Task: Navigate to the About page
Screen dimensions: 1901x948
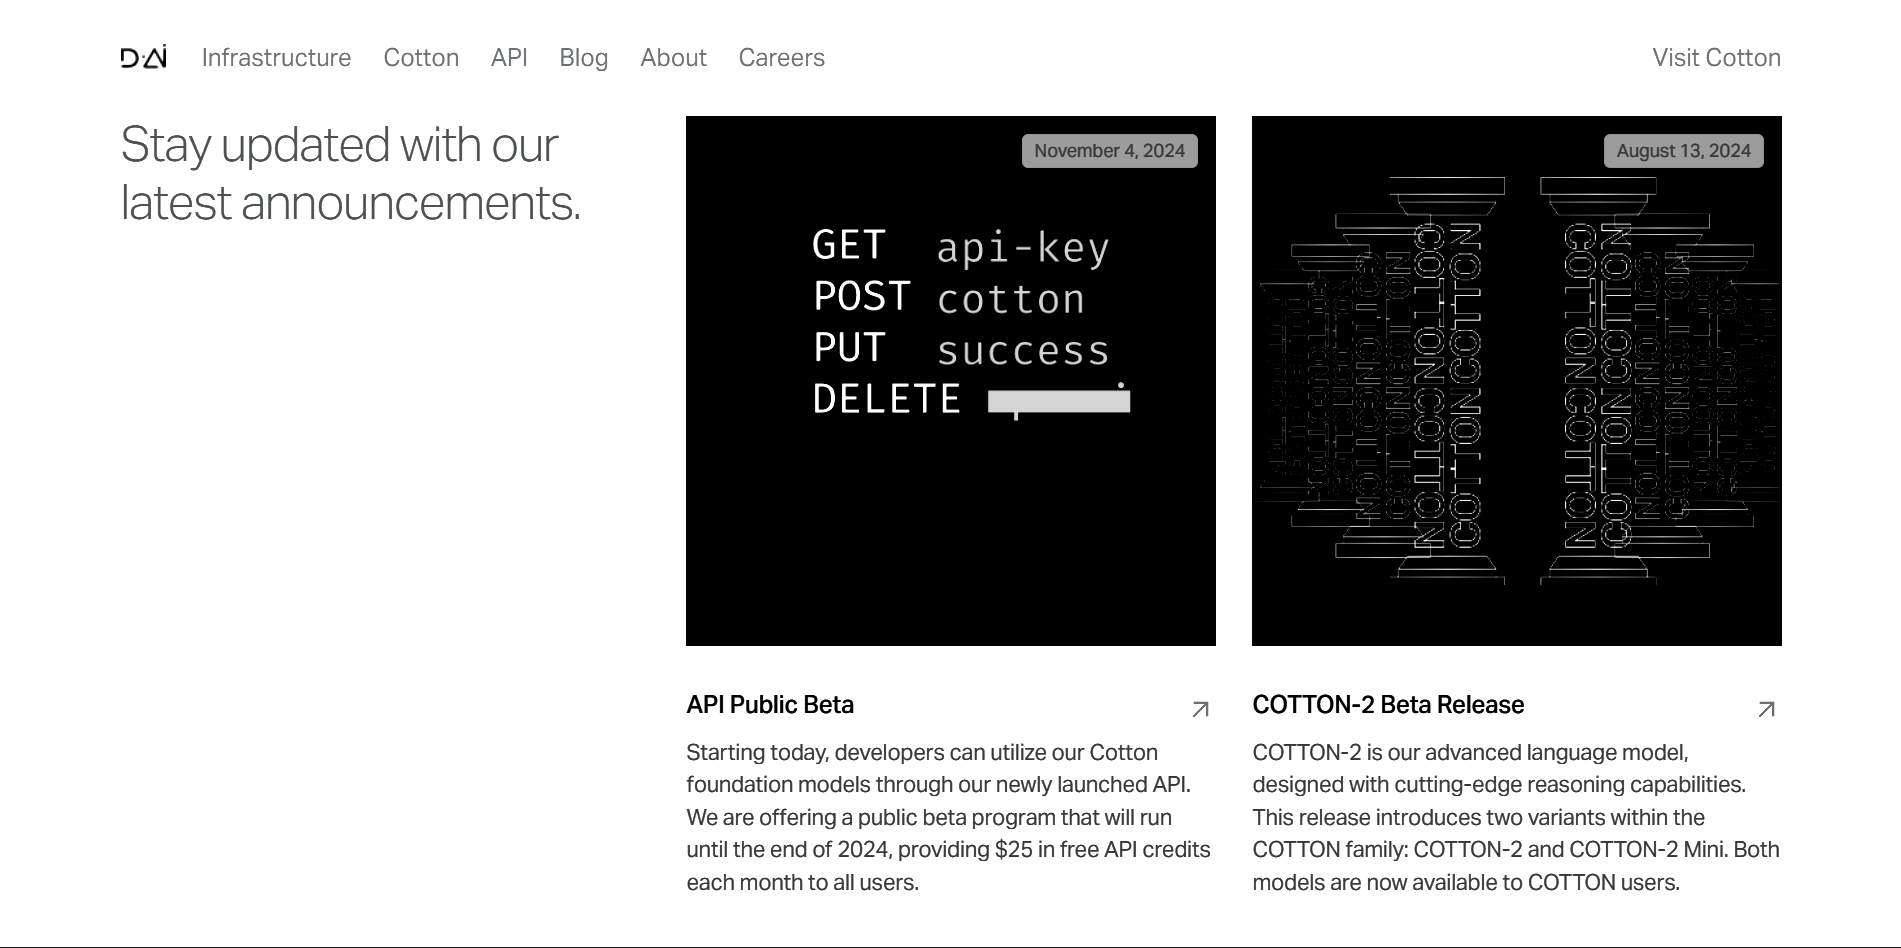Action: click(x=673, y=58)
